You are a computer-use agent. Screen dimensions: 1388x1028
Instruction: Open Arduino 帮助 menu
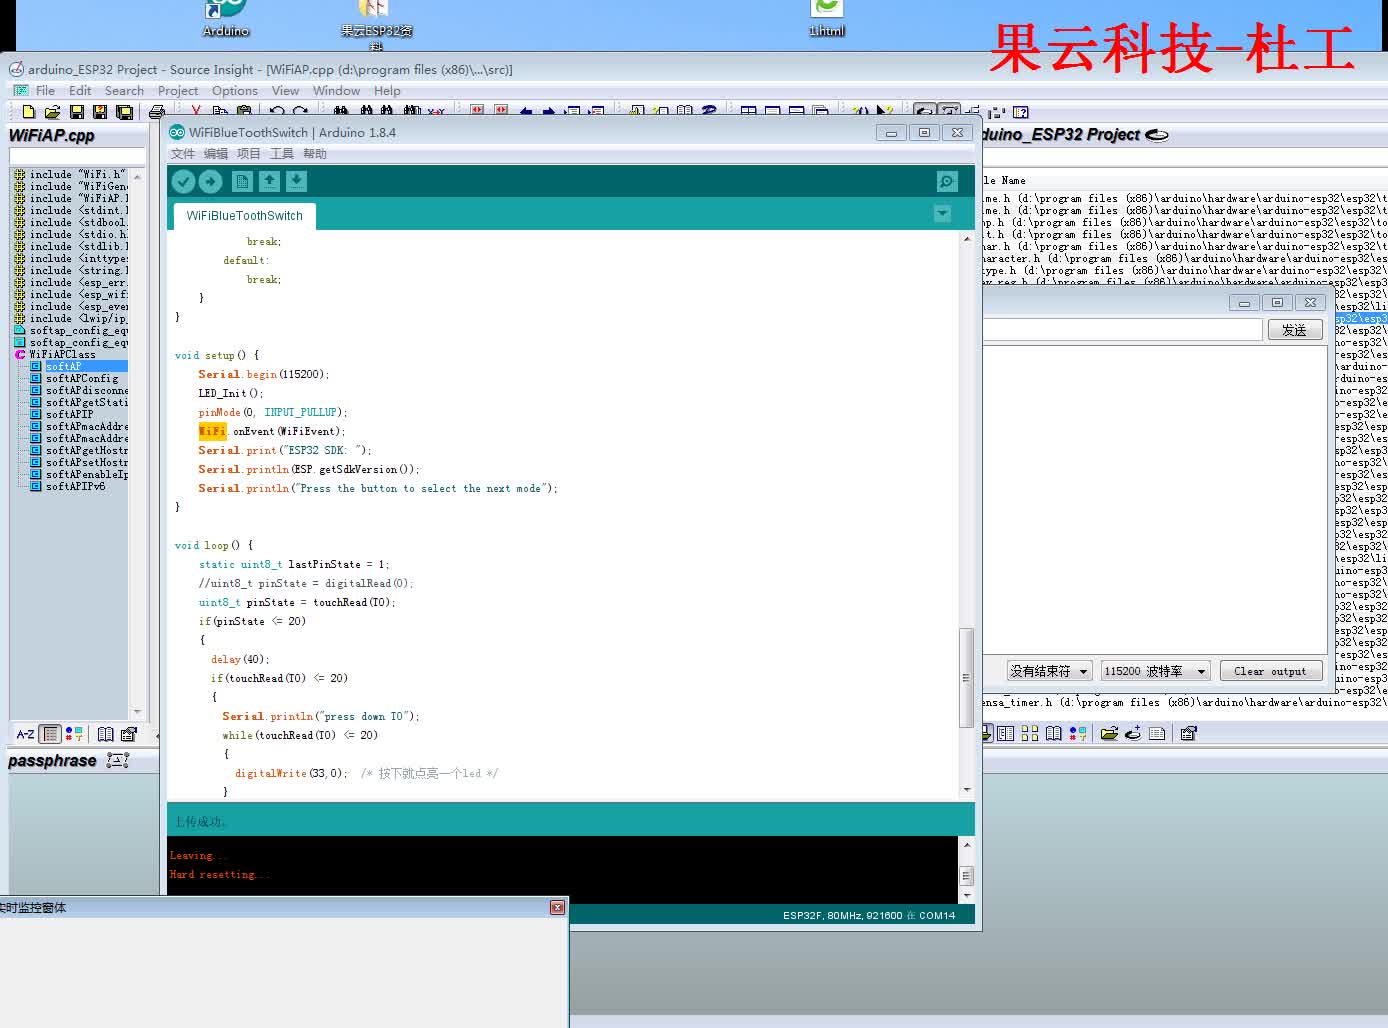pyautogui.click(x=315, y=153)
